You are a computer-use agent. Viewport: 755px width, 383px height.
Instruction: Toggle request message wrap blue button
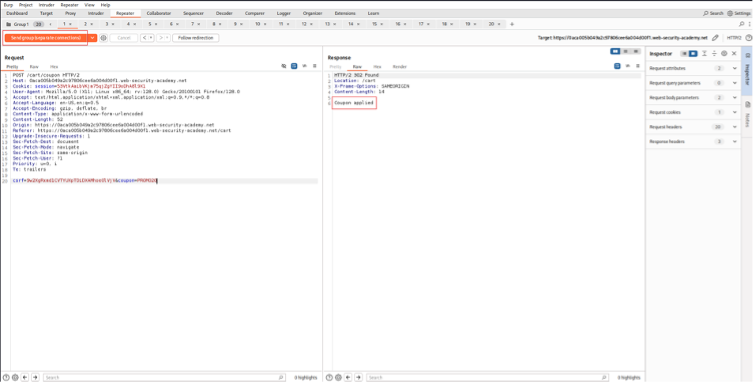coord(294,66)
